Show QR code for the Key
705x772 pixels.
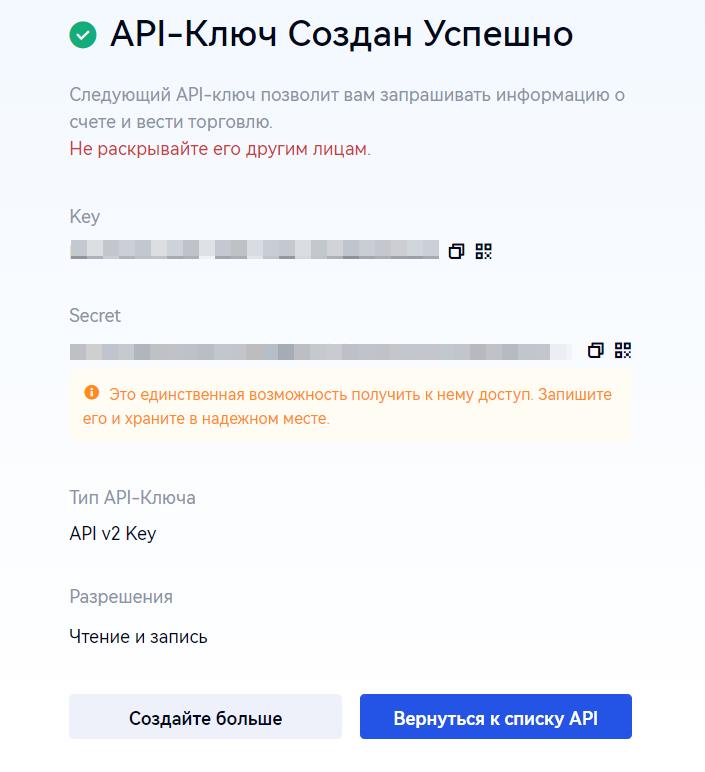coord(484,251)
